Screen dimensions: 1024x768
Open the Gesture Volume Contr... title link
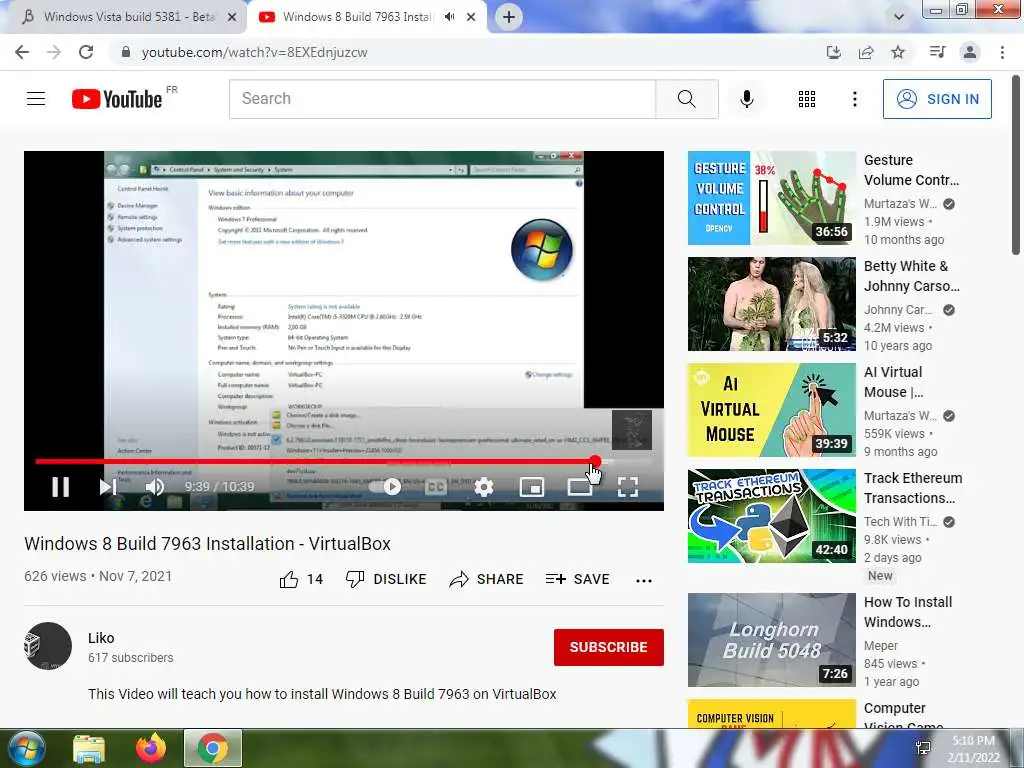(912, 170)
